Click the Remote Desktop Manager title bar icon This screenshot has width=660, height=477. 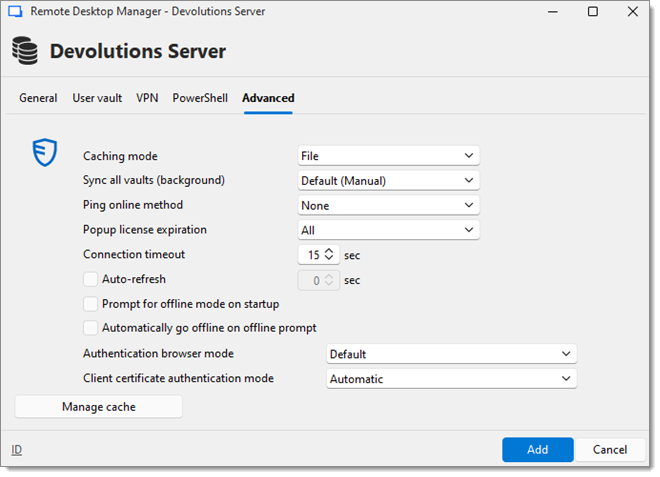click(x=16, y=12)
